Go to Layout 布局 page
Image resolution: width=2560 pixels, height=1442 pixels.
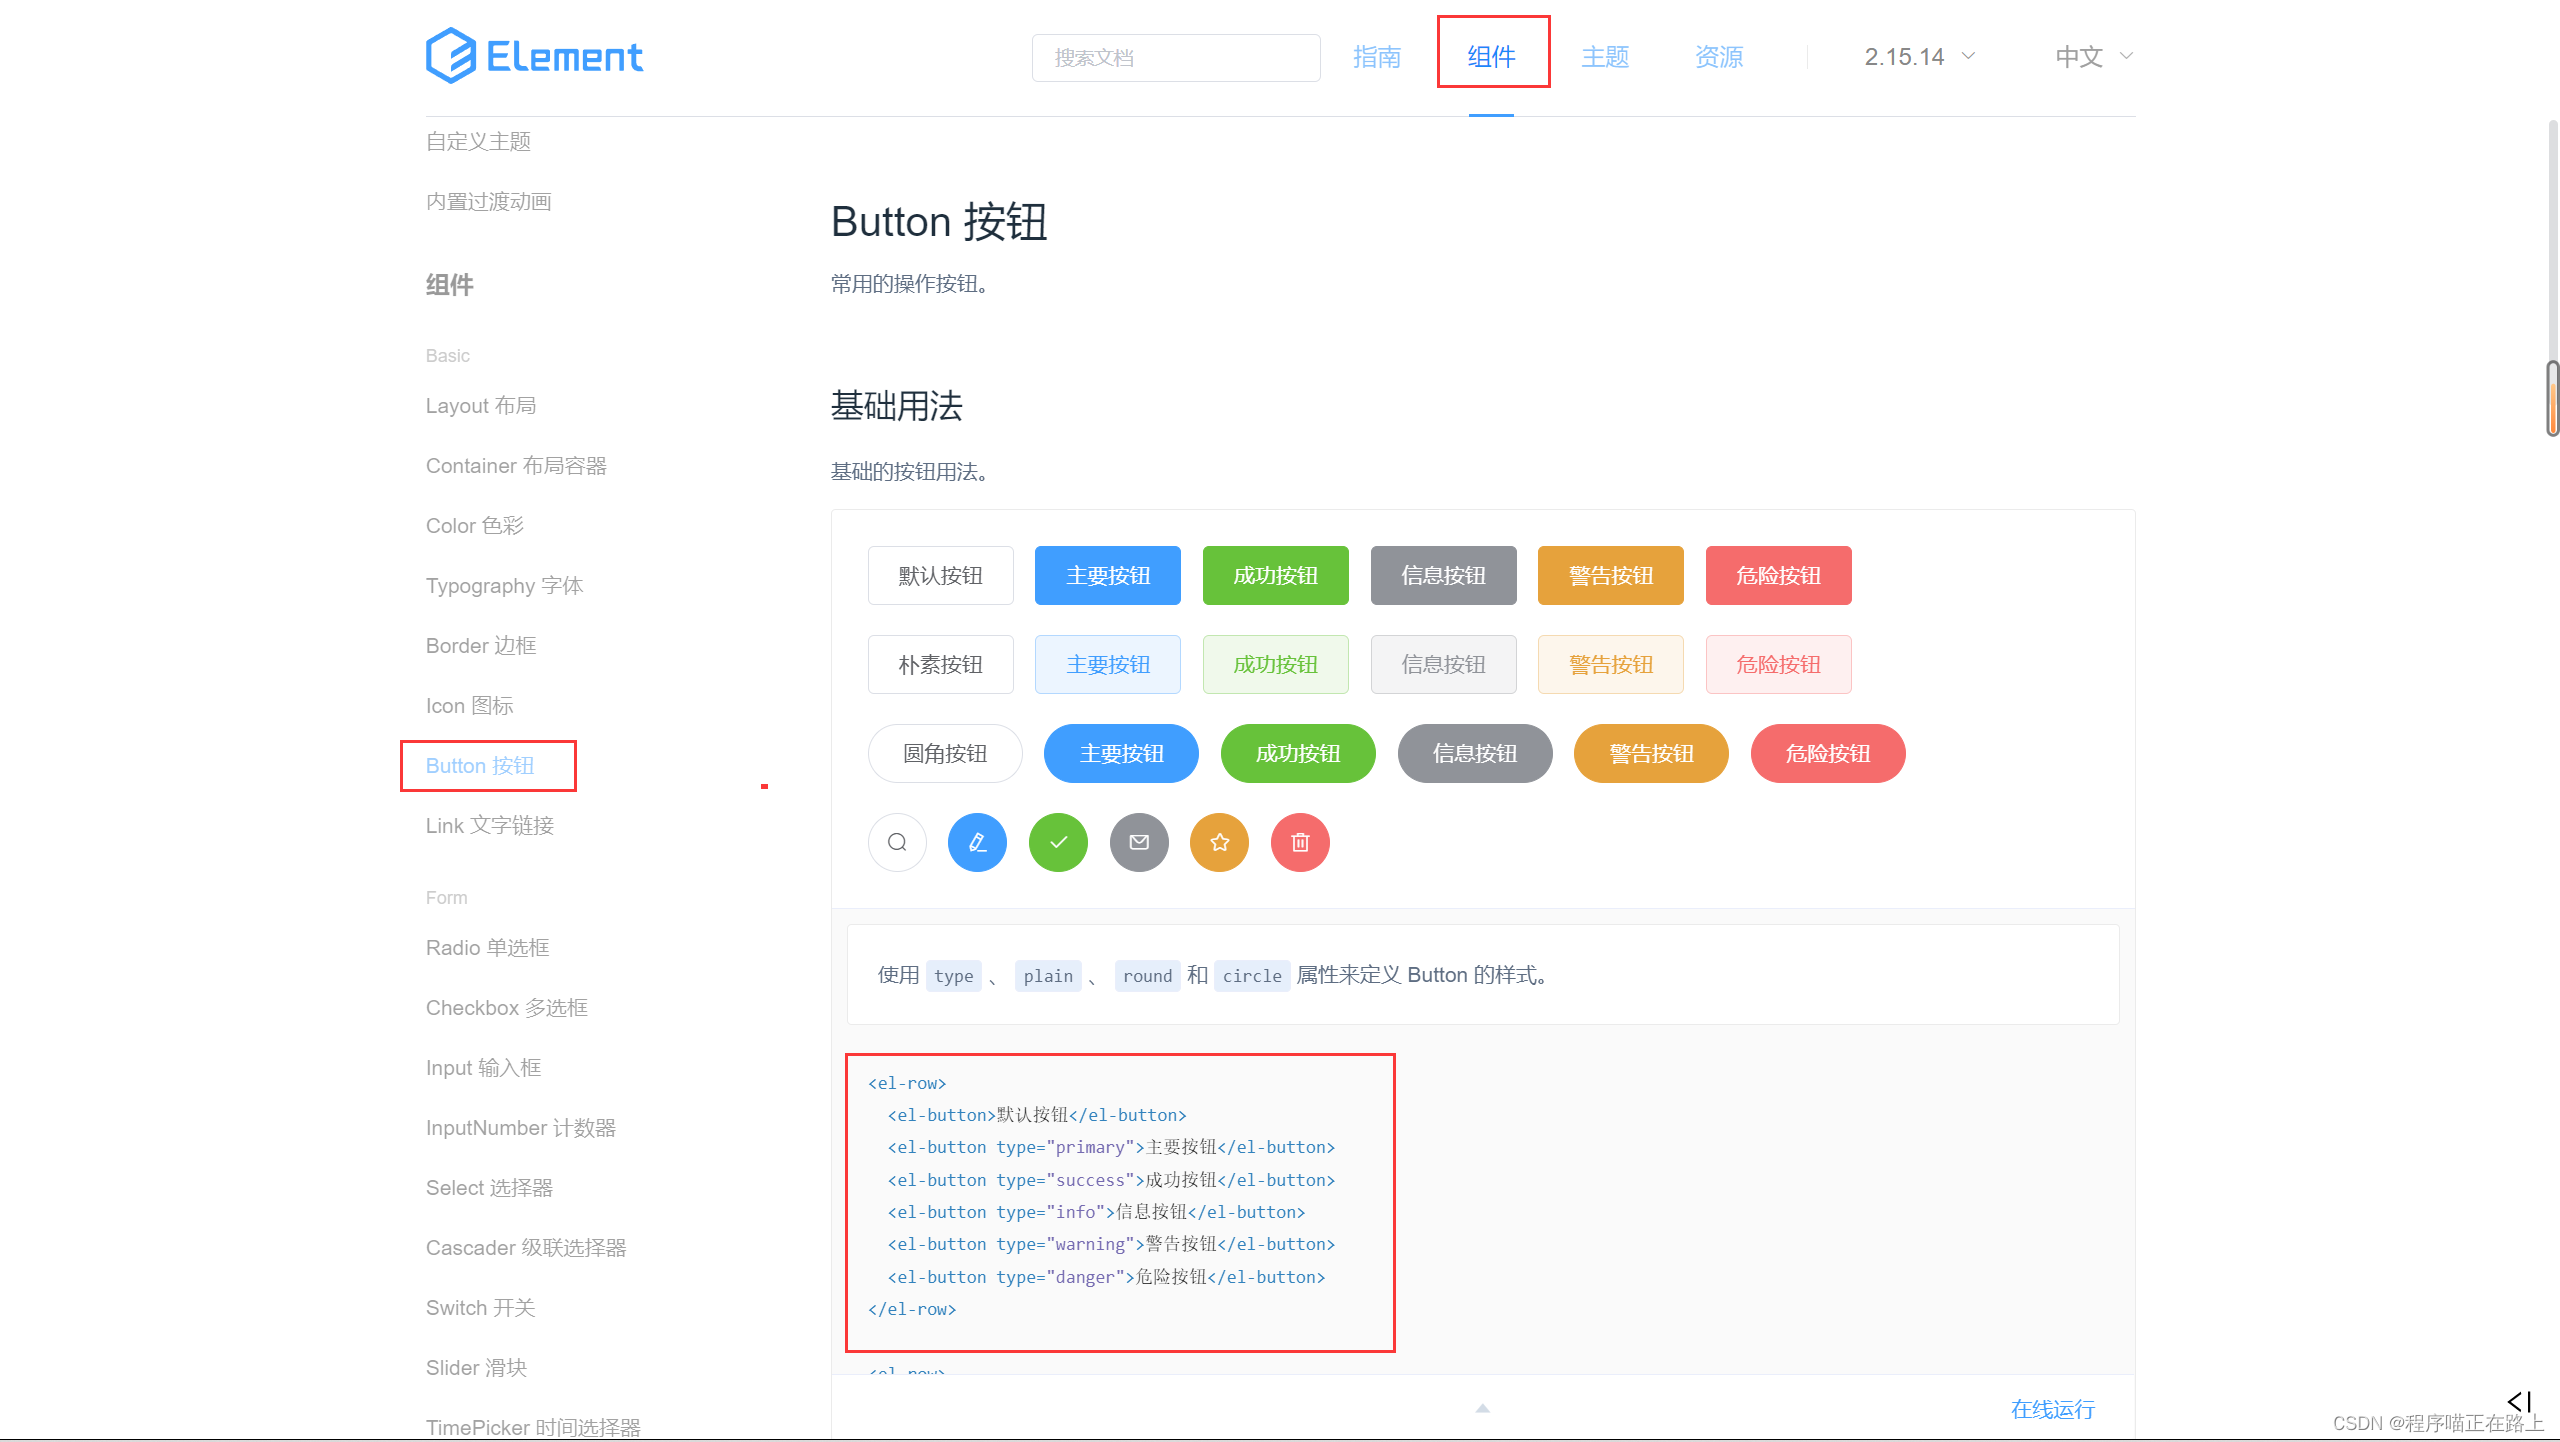481,405
